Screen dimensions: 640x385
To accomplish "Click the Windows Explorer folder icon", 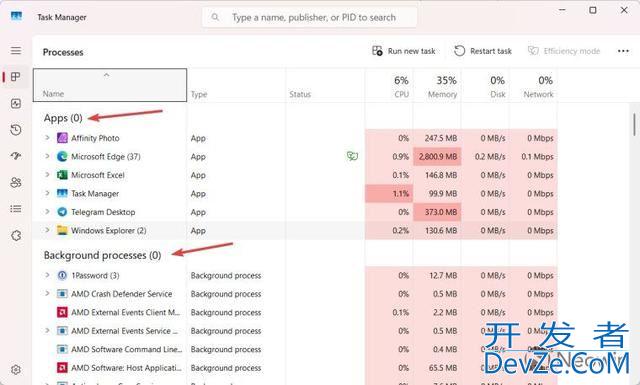I will pyautogui.click(x=62, y=230).
